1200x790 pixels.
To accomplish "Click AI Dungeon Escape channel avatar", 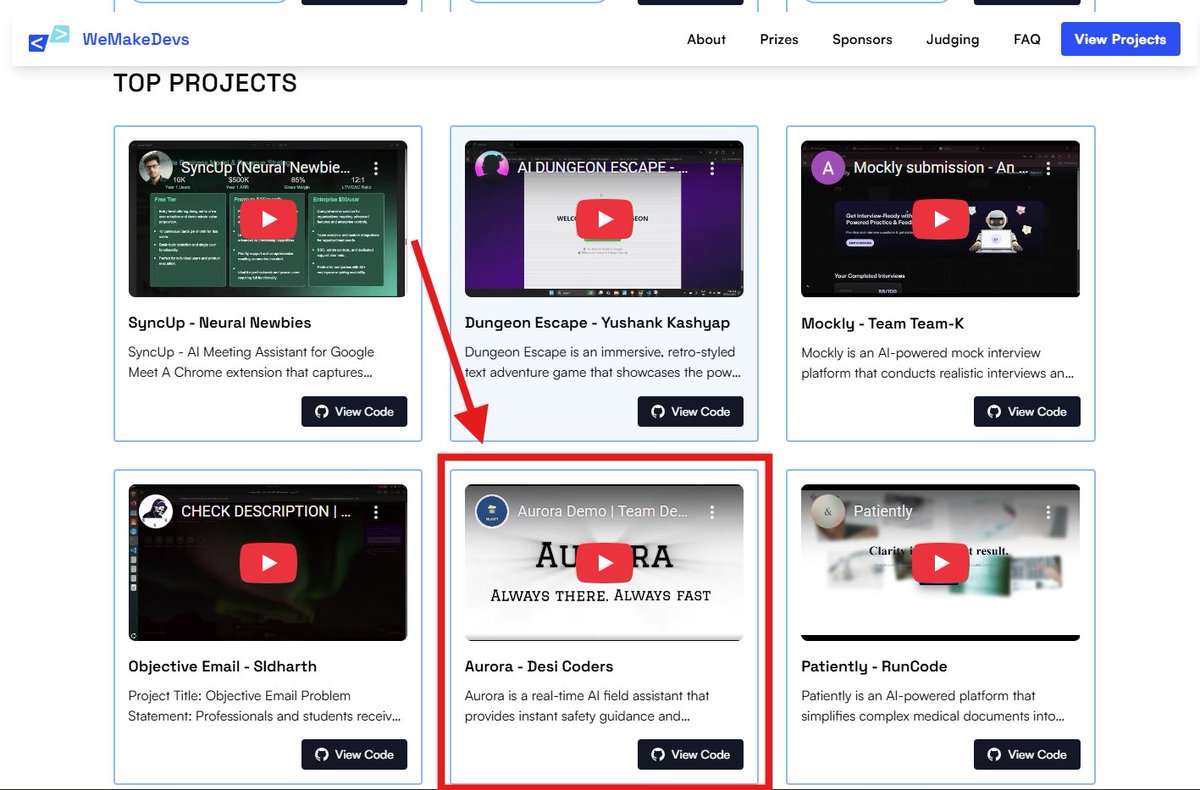I will (491, 168).
